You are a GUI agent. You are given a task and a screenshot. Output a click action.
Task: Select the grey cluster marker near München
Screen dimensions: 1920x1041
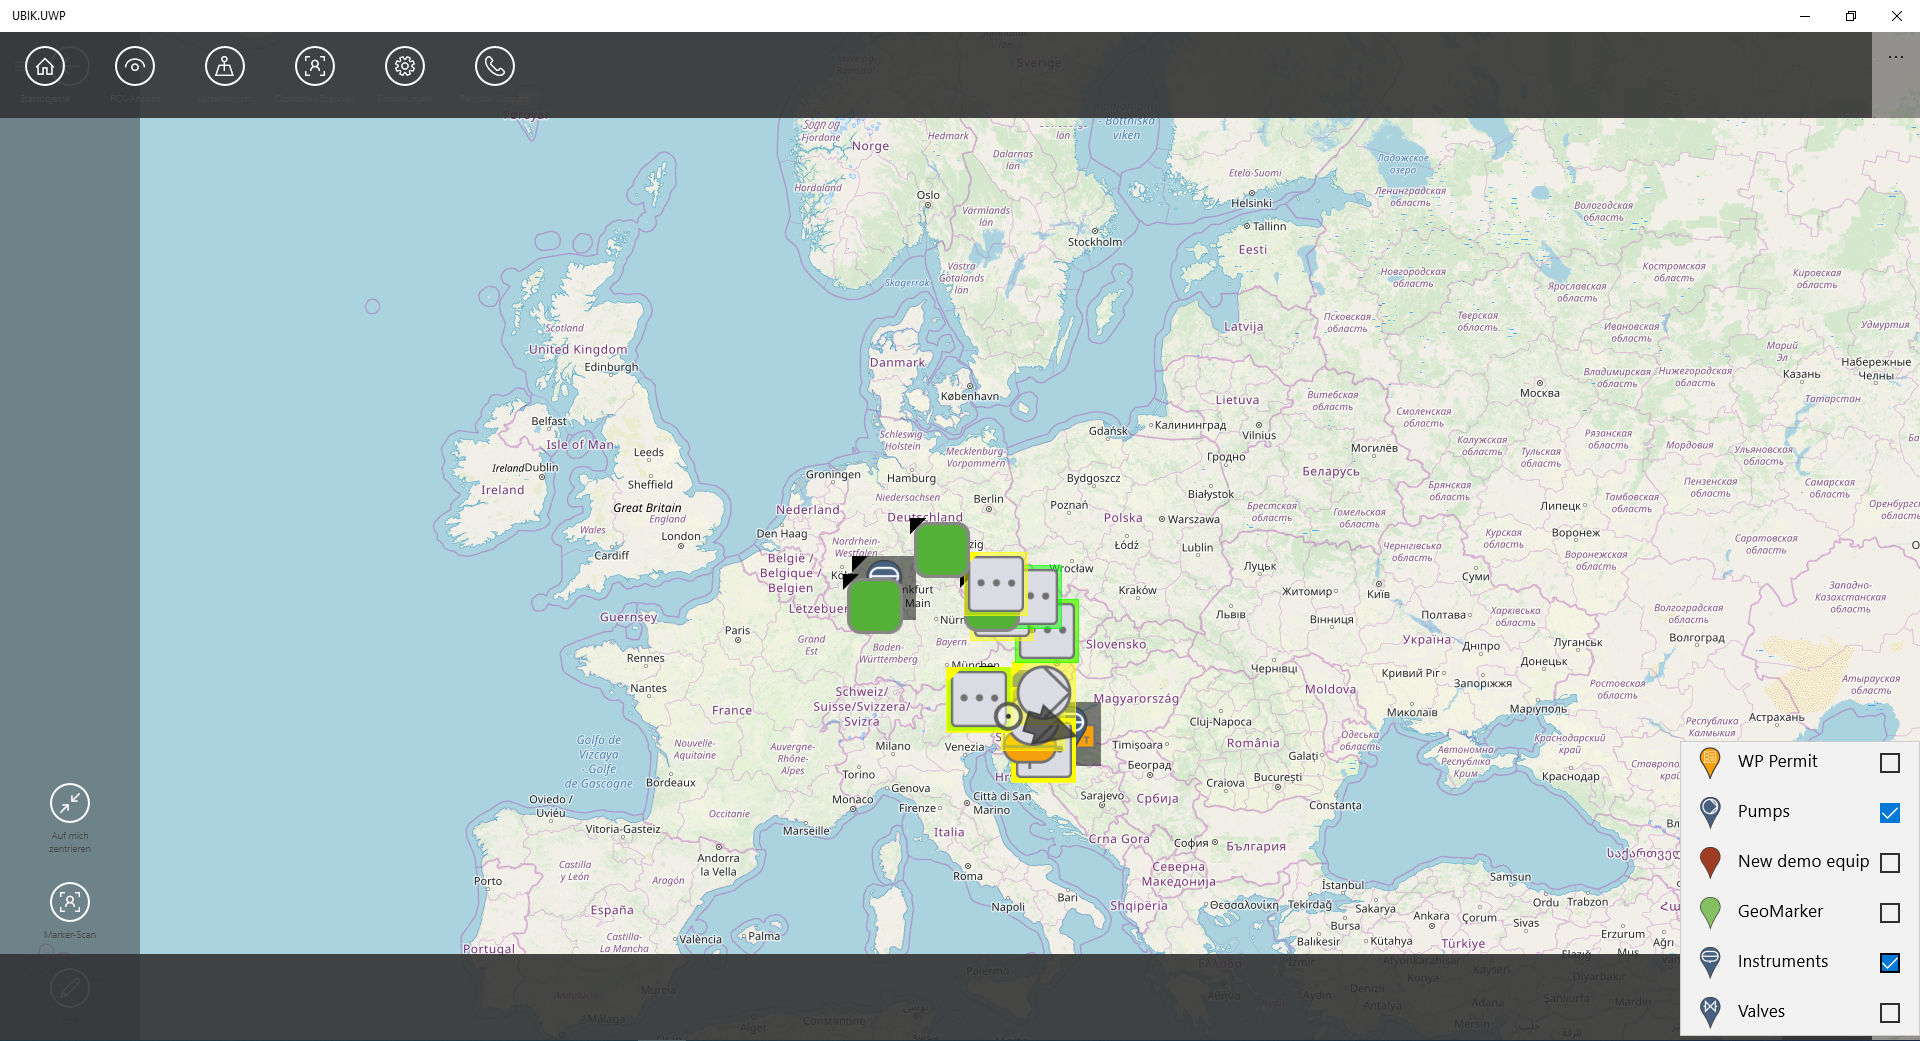(x=977, y=698)
